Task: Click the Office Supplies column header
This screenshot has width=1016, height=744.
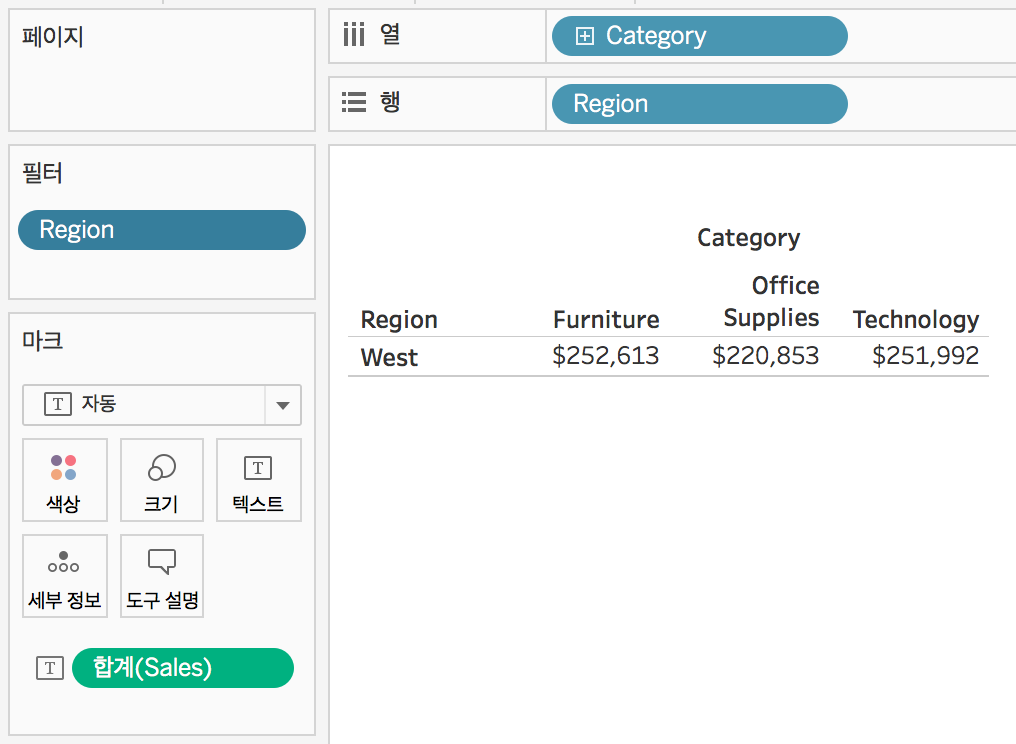Action: (x=771, y=301)
